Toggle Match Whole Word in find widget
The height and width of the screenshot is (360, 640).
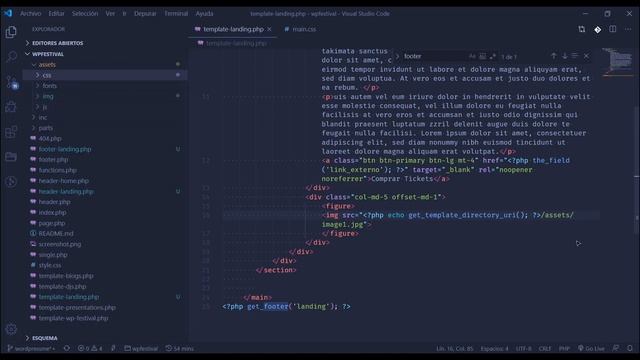click(x=483, y=56)
